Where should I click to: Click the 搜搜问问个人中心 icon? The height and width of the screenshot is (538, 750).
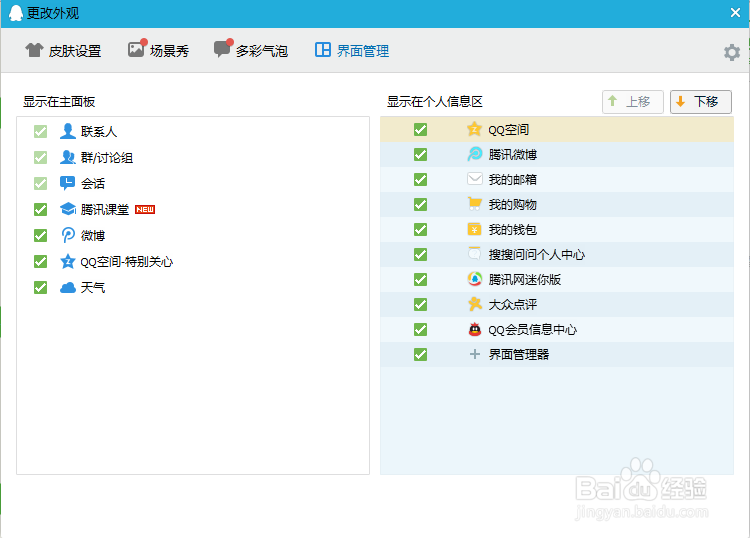474,253
